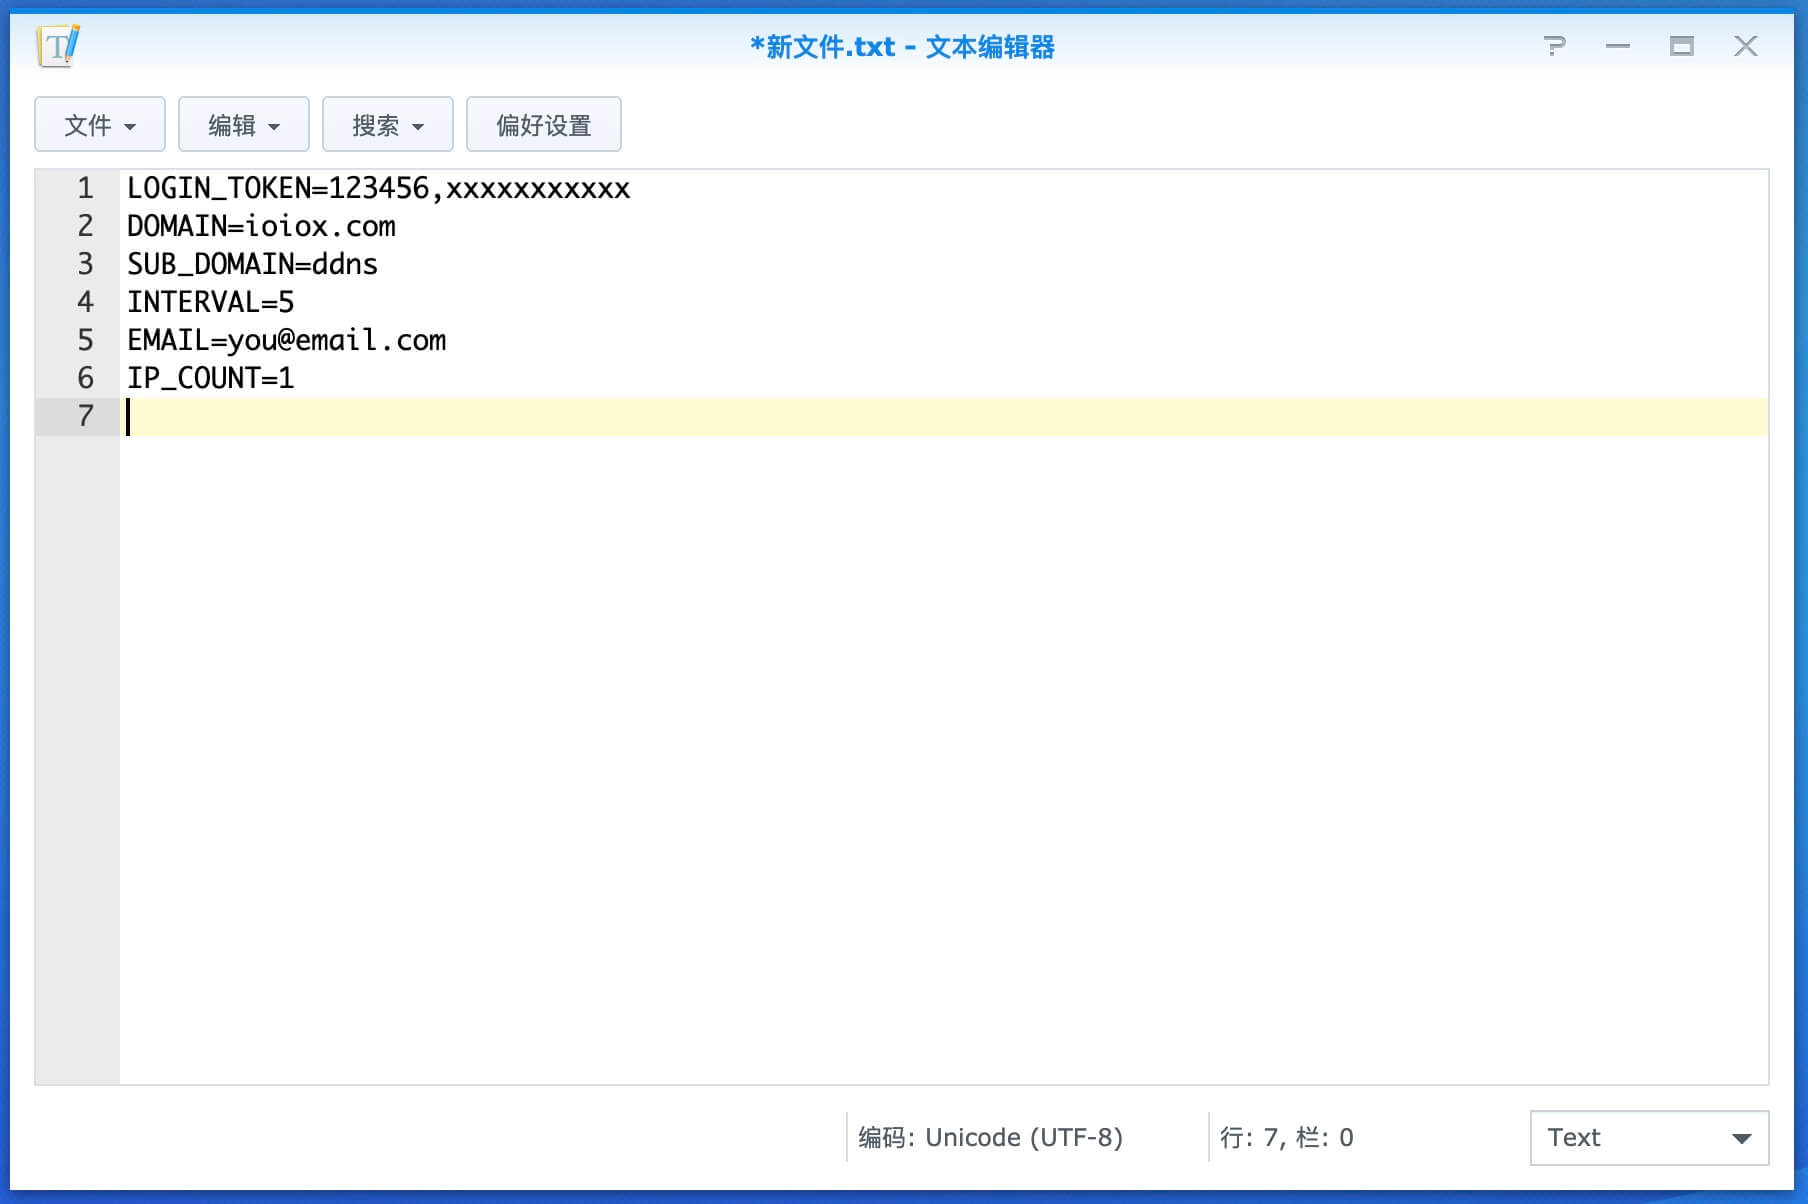
Task: Click the INTERVAL=5 line
Action: [x=210, y=302]
